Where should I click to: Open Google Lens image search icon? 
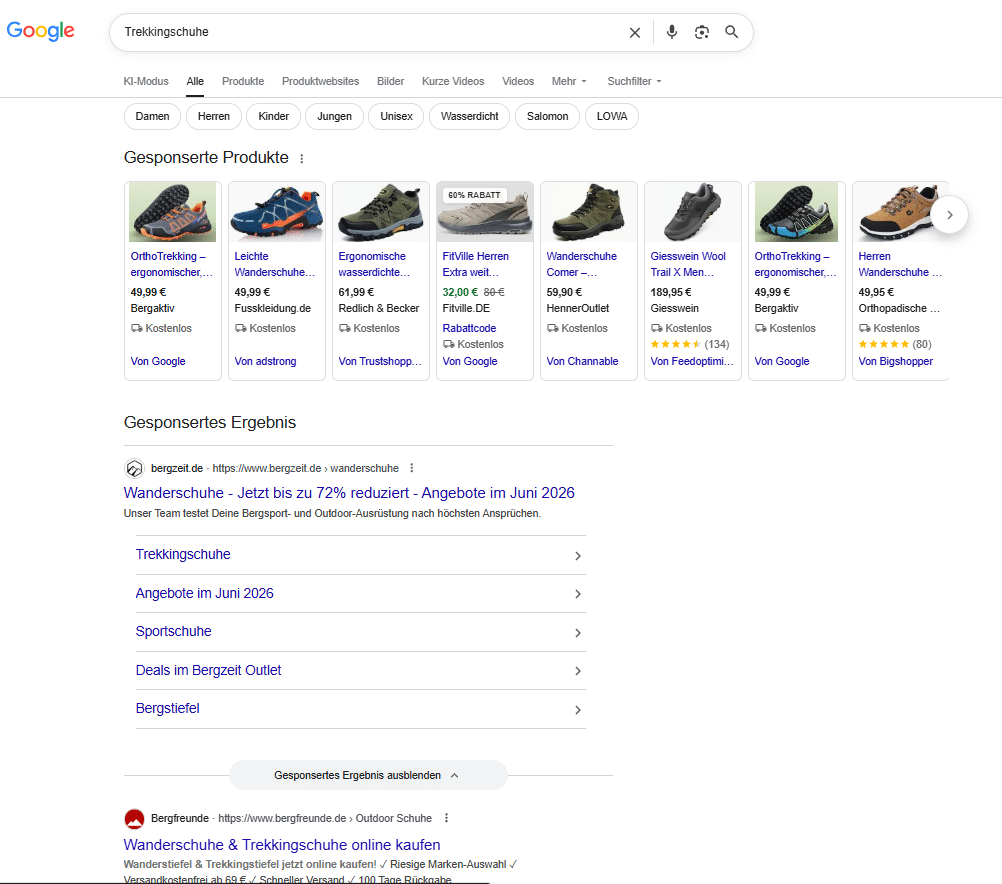coord(702,32)
